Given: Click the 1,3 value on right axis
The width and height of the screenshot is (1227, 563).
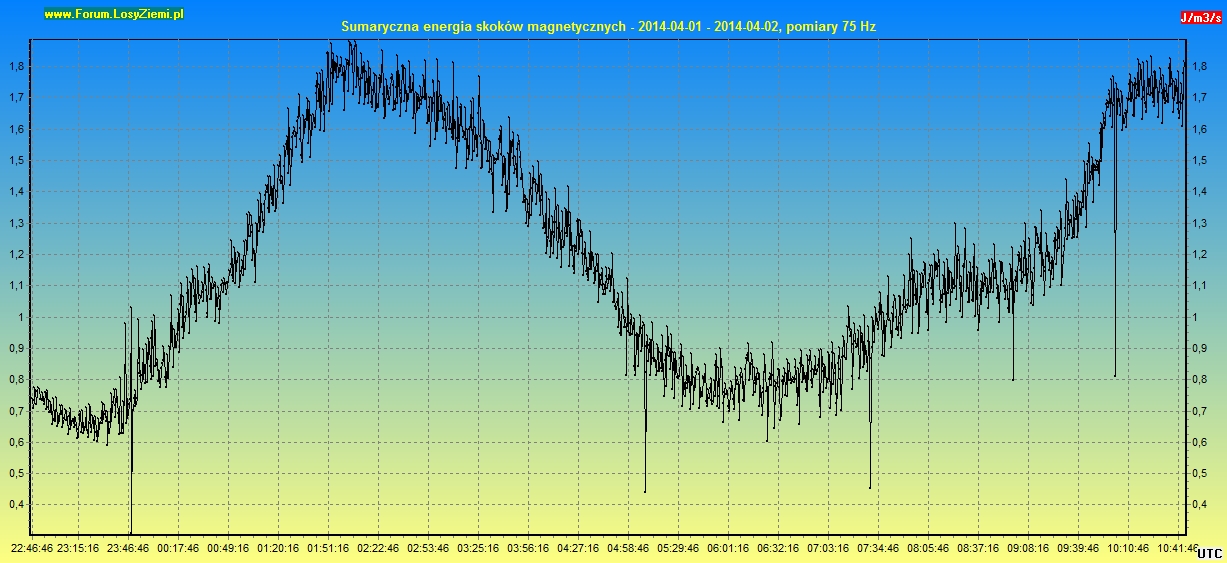Looking at the screenshot, I should [x=1199, y=223].
